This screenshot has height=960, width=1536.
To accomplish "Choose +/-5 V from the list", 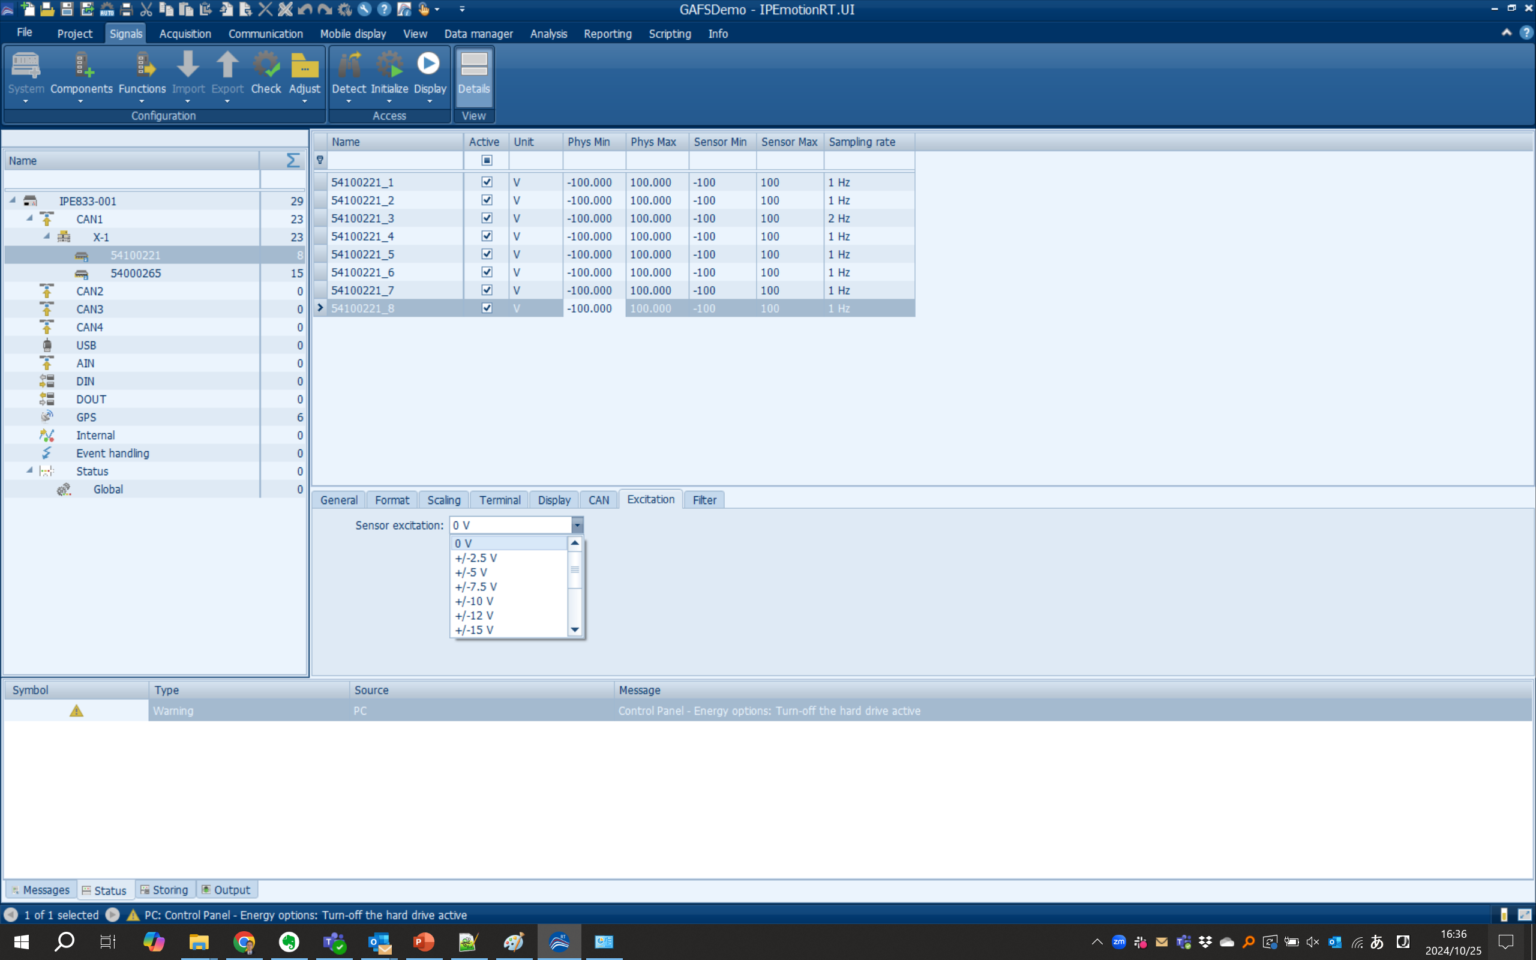I will click(x=472, y=573).
